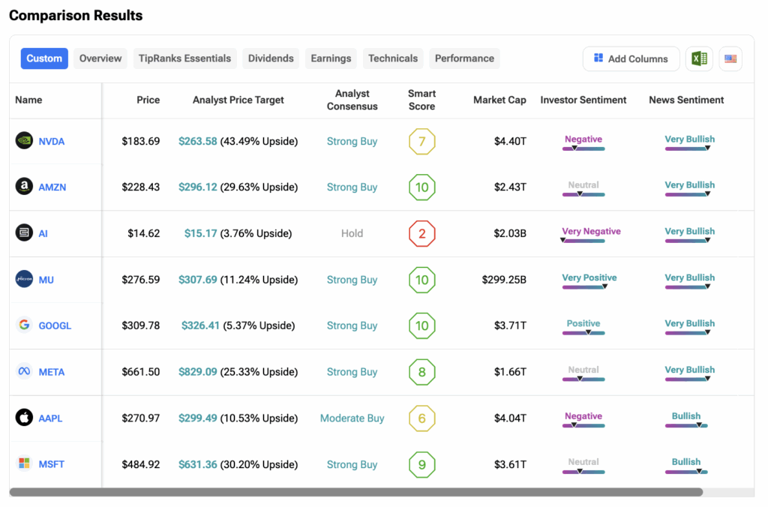Sort by the Market Cap column header
Screen dimensions: 768x507
coord(500,100)
